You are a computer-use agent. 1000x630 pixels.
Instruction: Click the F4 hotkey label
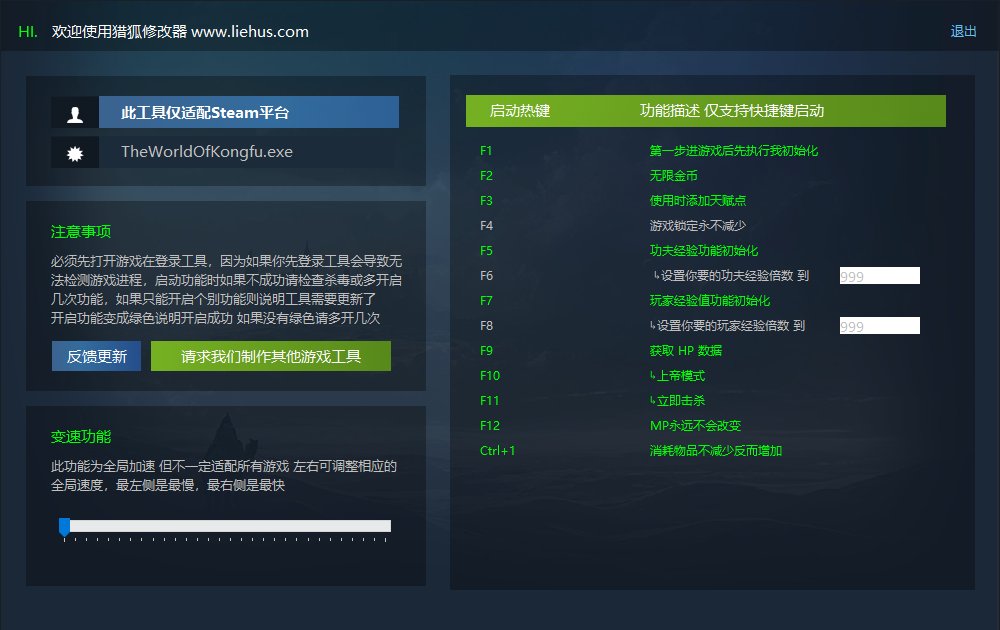coord(487,225)
